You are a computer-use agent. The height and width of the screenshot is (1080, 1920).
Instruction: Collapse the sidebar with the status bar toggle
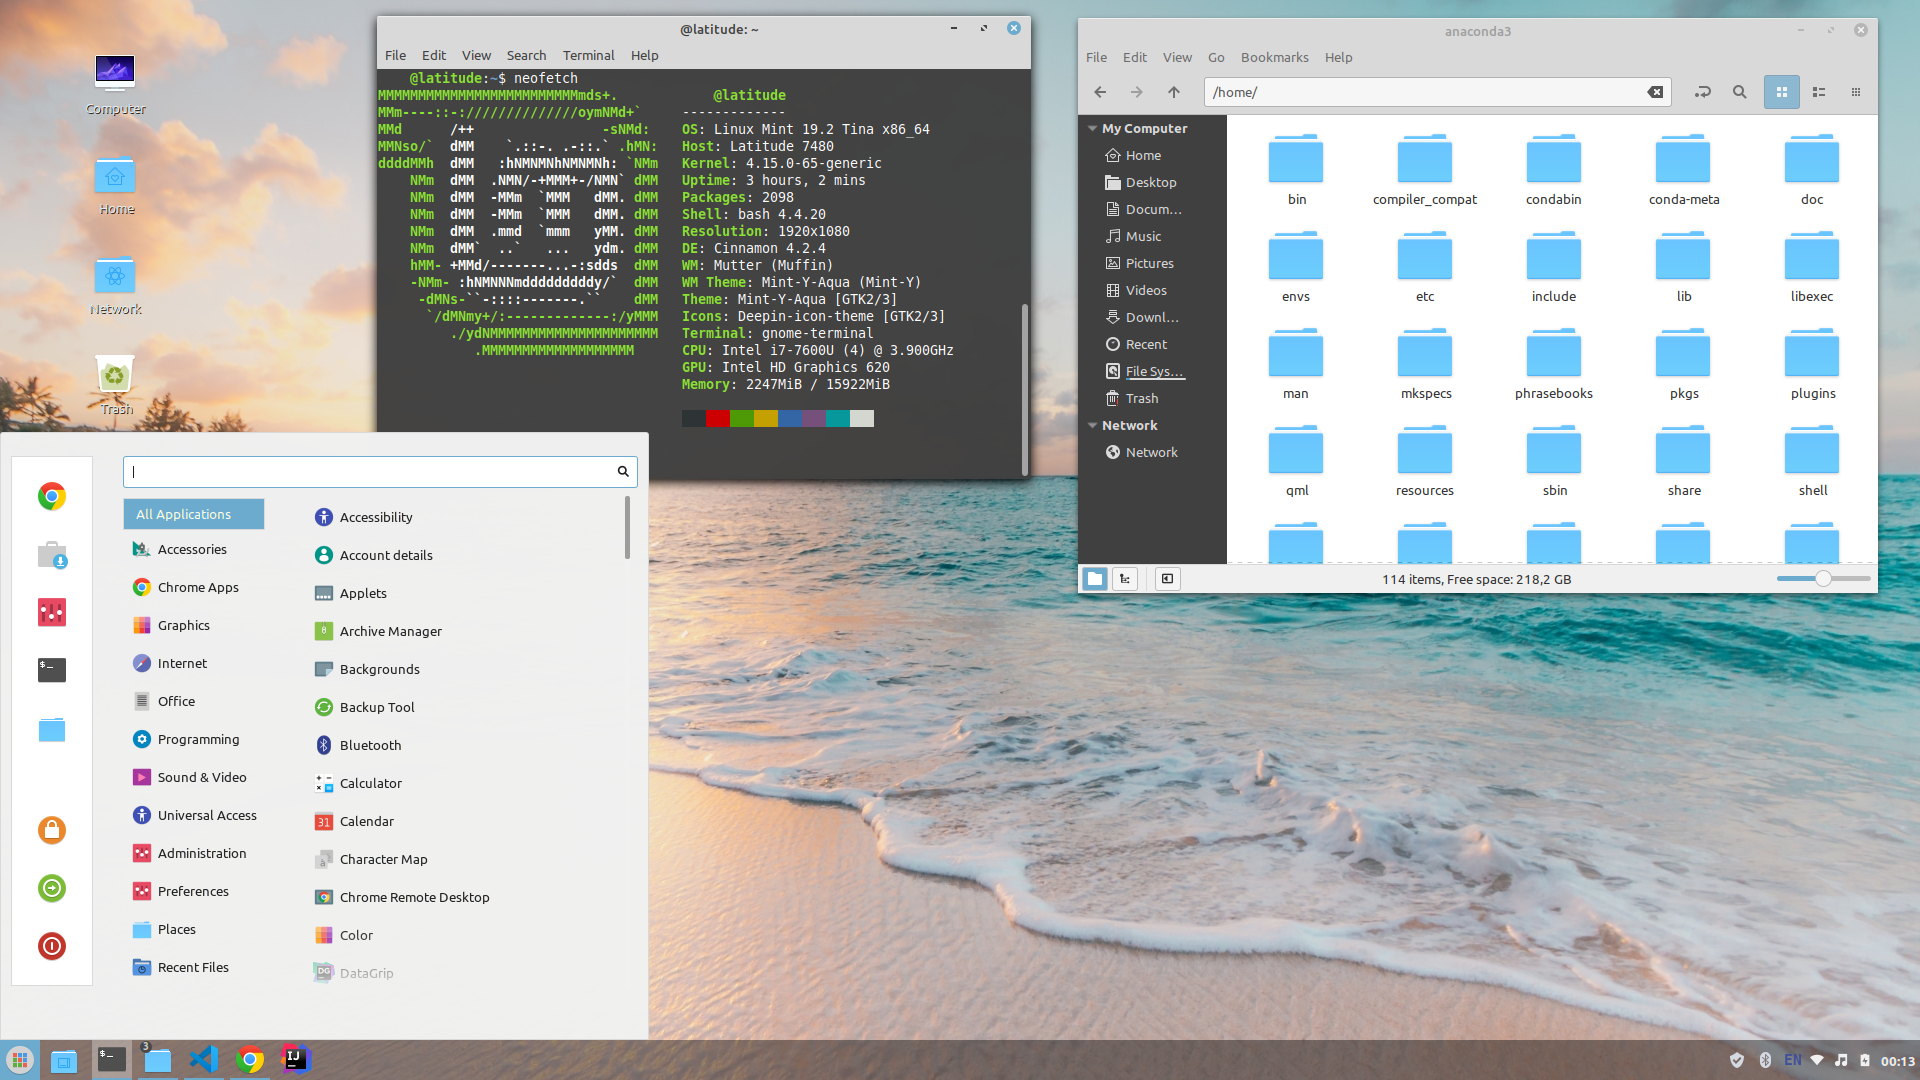click(1166, 578)
